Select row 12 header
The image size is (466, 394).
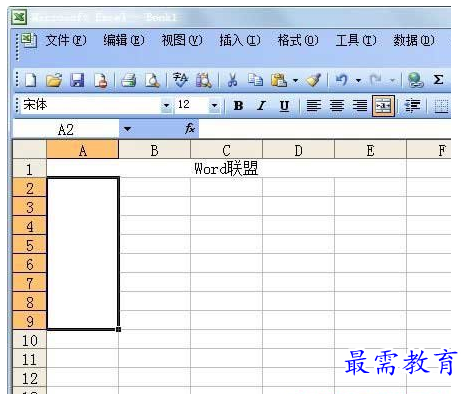coord(29,377)
